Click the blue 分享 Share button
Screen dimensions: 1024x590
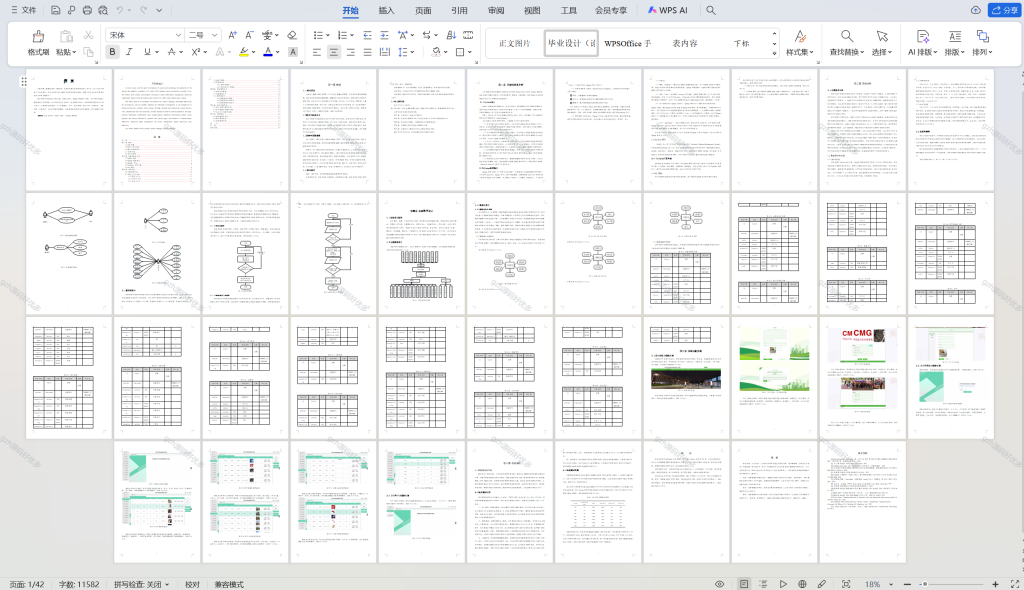pyautogui.click(x=1004, y=10)
